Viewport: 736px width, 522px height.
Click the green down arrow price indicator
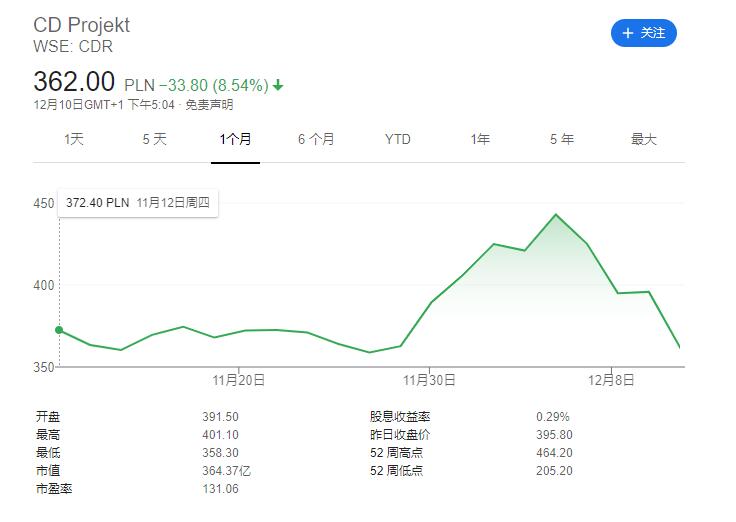278,85
